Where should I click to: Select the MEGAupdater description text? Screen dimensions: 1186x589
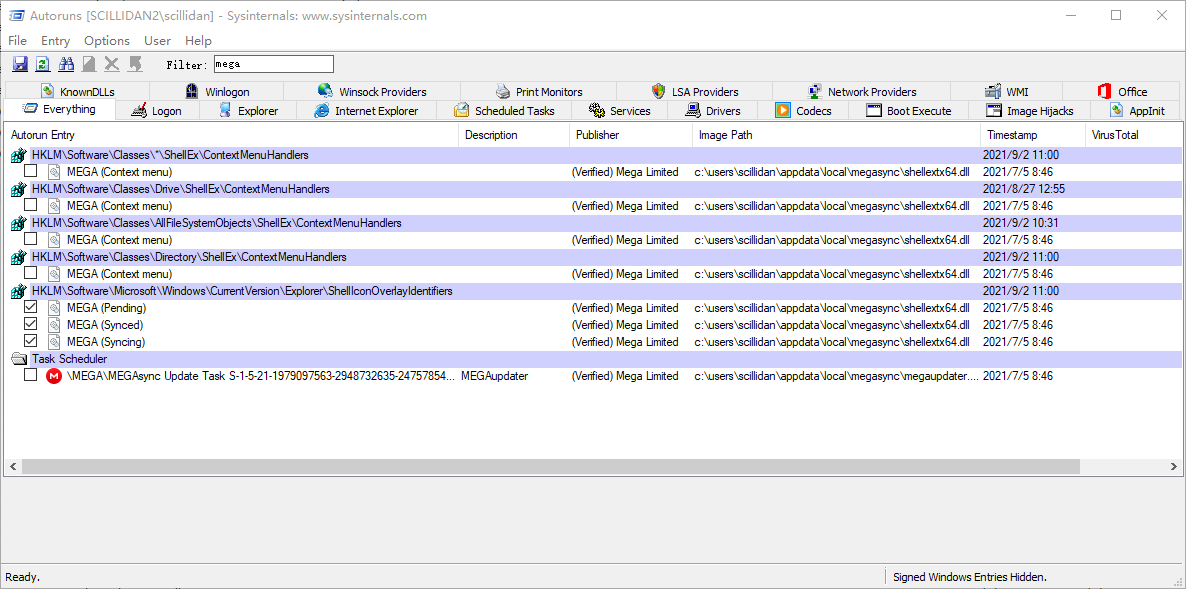tap(495, 376)
